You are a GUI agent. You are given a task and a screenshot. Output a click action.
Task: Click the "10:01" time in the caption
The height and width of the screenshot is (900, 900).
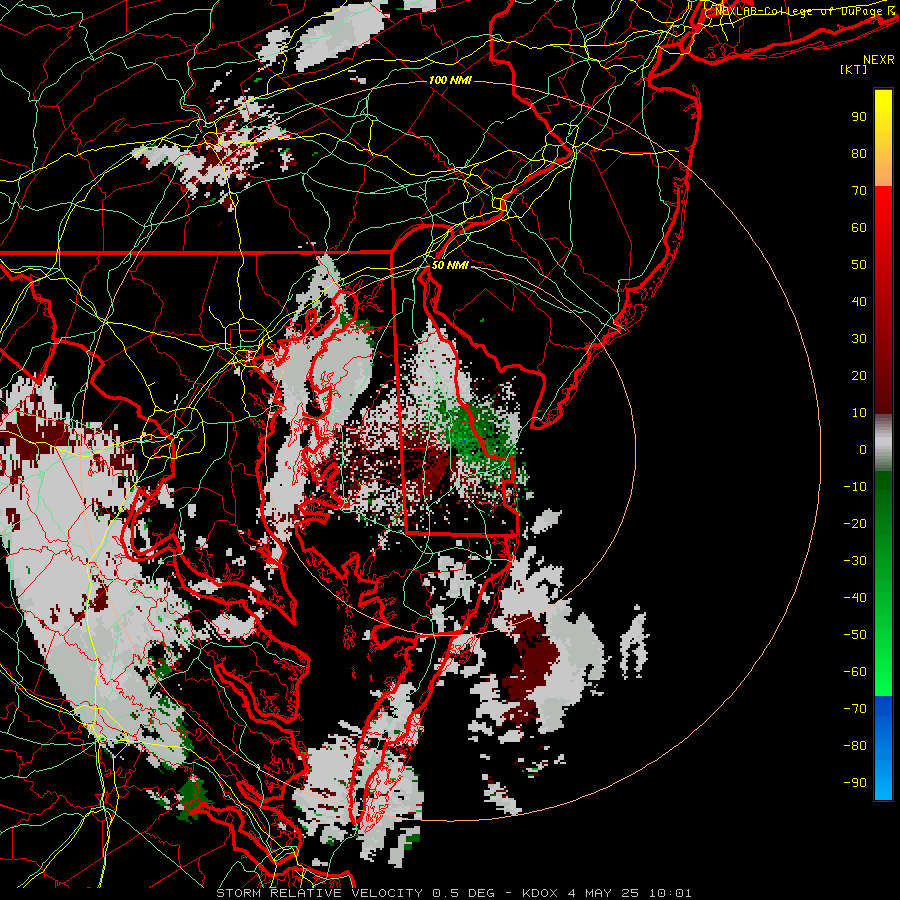click(x=670, y=893)
